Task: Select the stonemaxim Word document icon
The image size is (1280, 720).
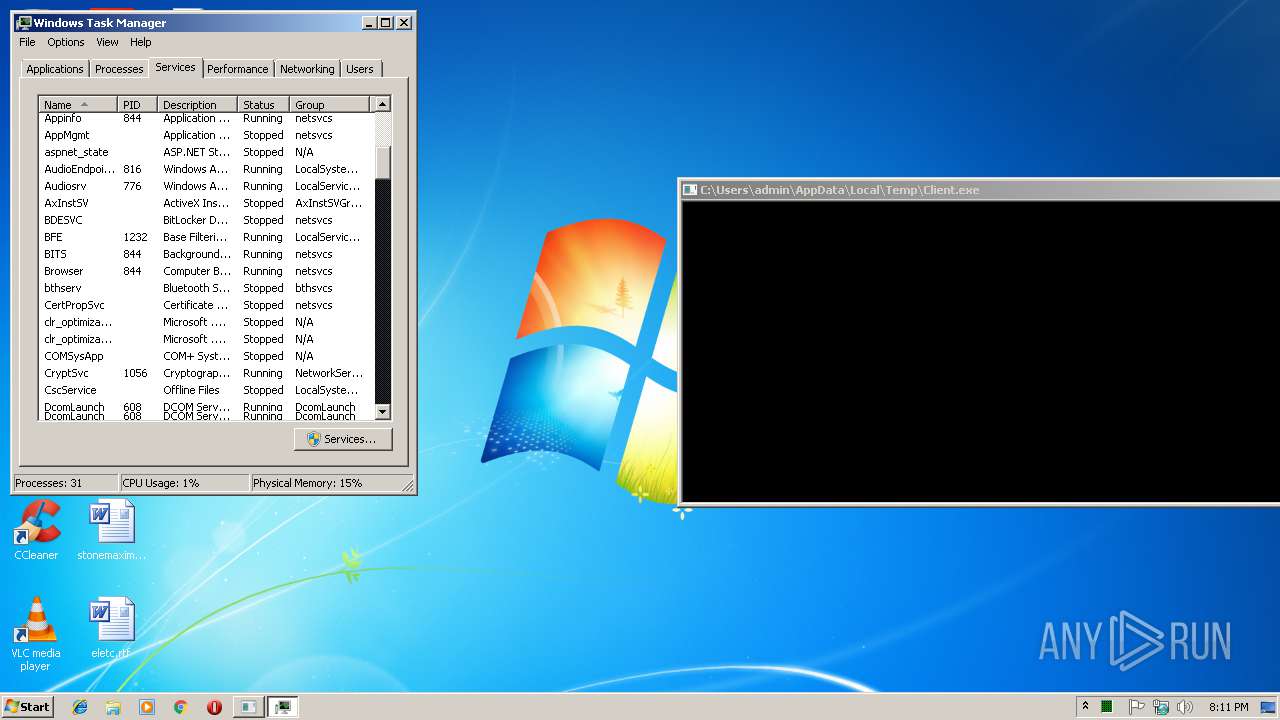Action: [x=111, y=531]
